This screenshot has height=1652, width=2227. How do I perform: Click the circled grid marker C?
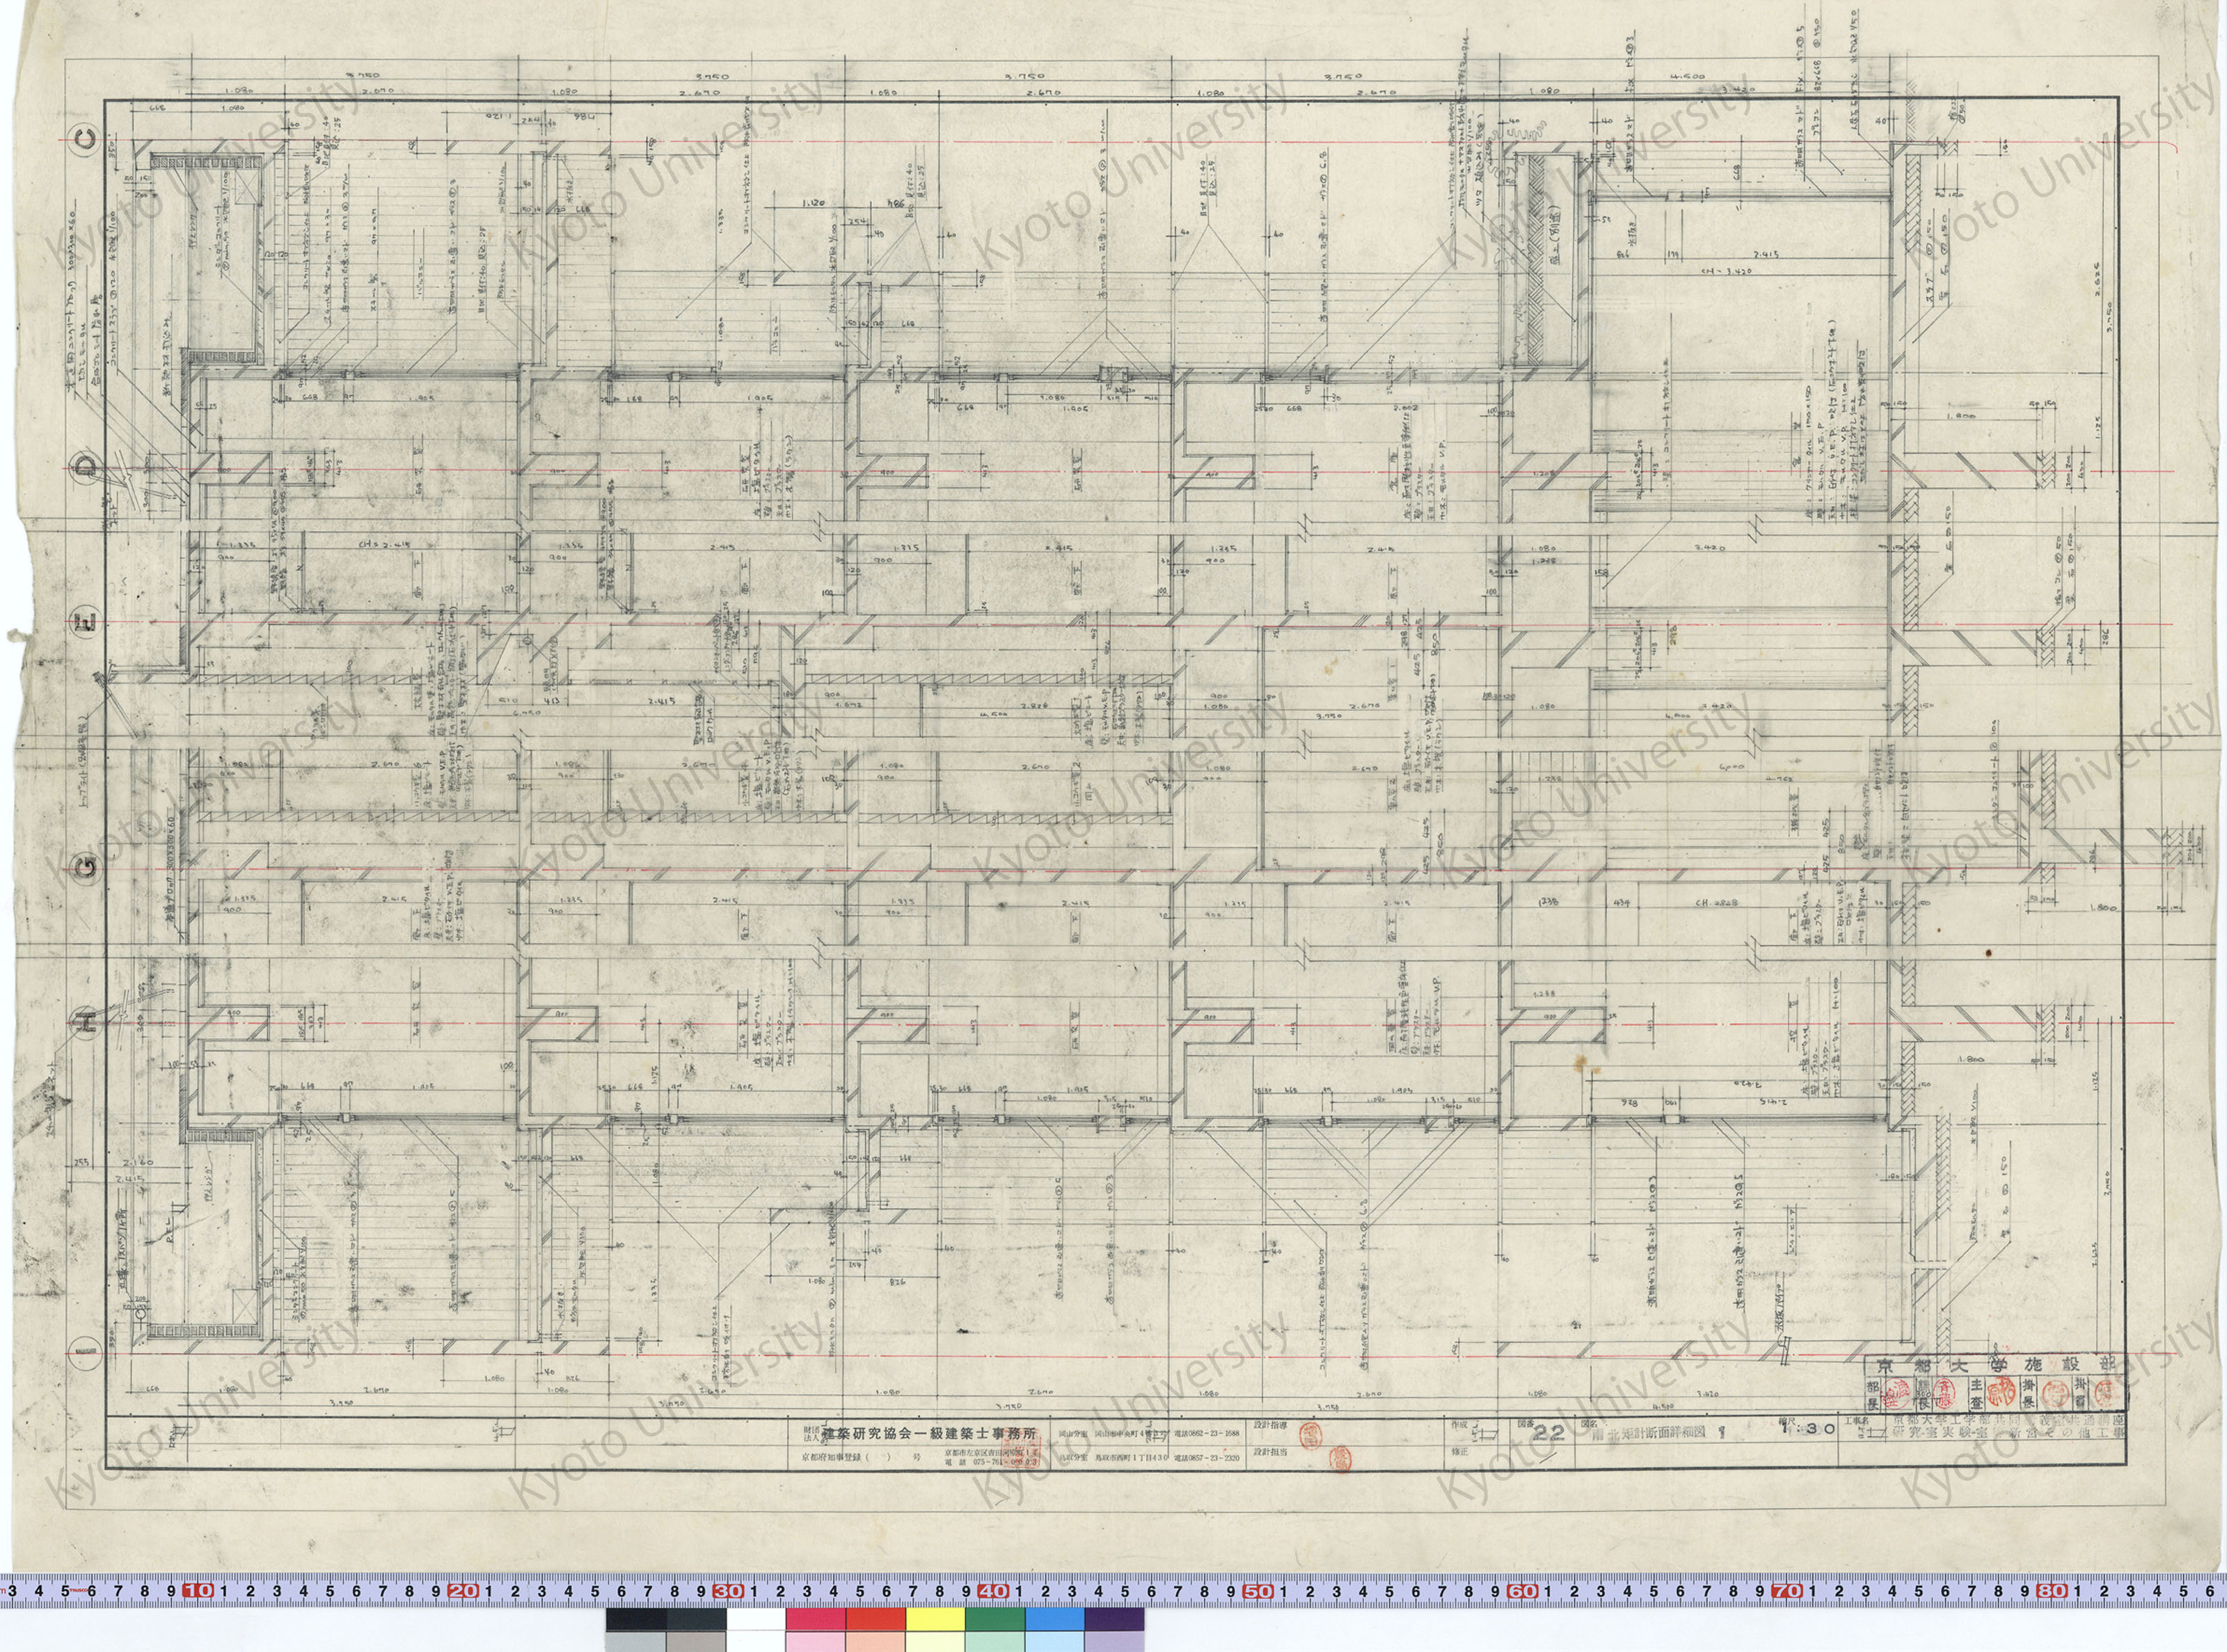click(84, 139)
